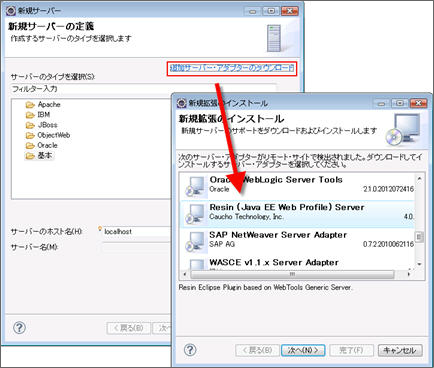
Task: Click the Oracle vendor label under WebLogic
Action: tap(219, 189)
